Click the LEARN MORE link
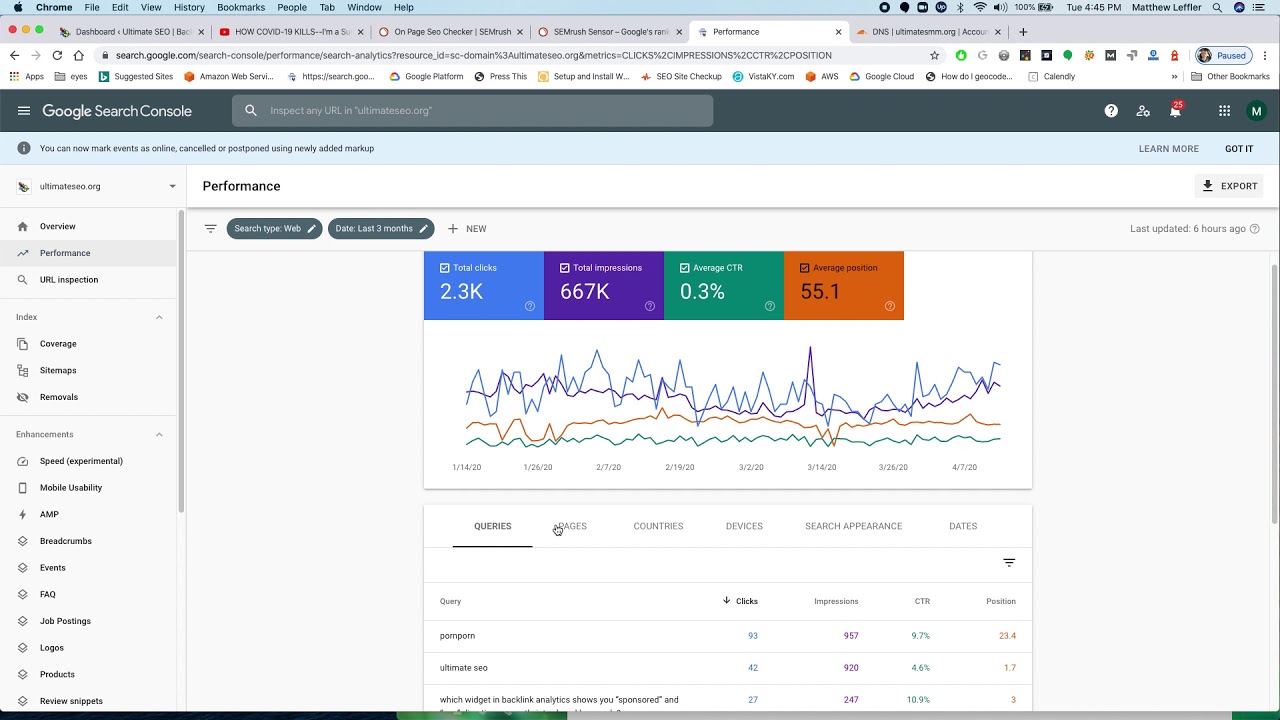Image resolution: width=1280 pixels, height=720 pixels. pyautogui.click(x=1168, y=149)
